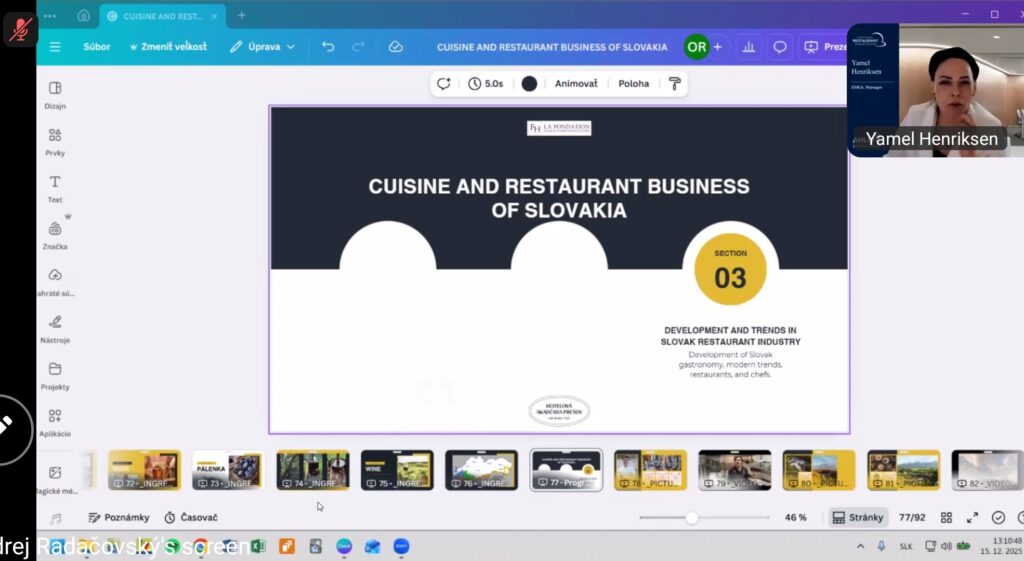Open the Projekty folder panel

(x=55, y=375)
